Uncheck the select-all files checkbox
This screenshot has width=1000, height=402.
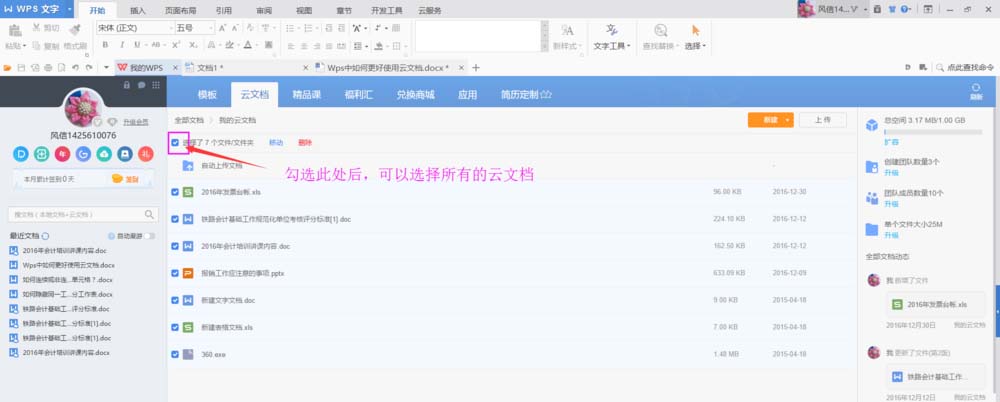pyautogui.click(x=175, y=143)
